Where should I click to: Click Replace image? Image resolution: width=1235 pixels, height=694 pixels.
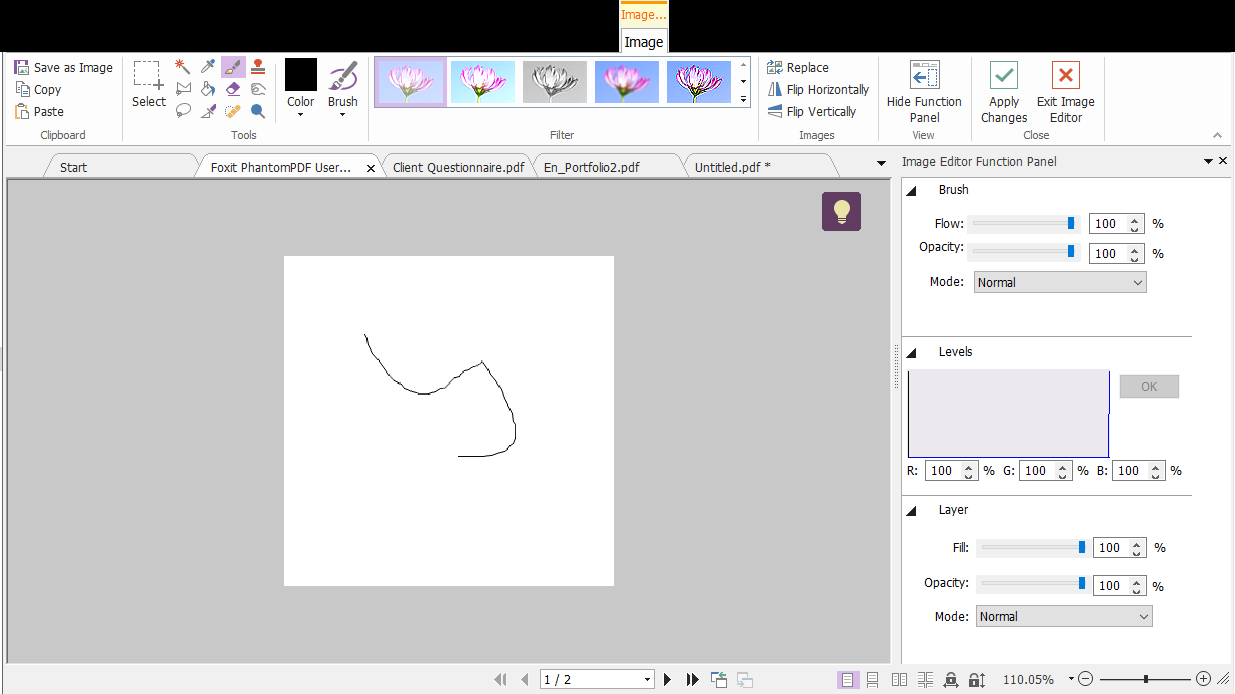[798, 67]
